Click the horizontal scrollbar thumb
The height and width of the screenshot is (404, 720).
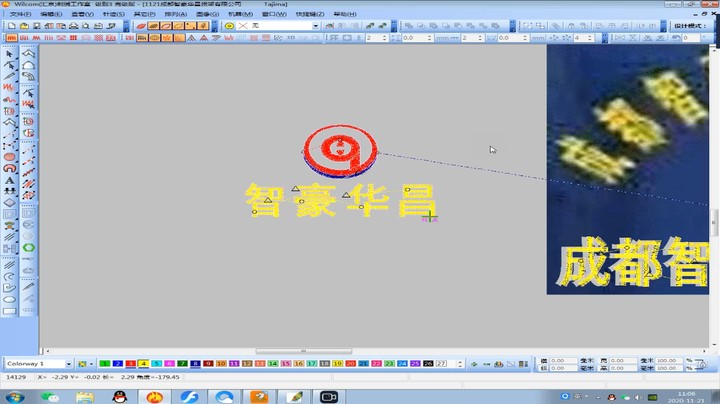coord(304,351)
